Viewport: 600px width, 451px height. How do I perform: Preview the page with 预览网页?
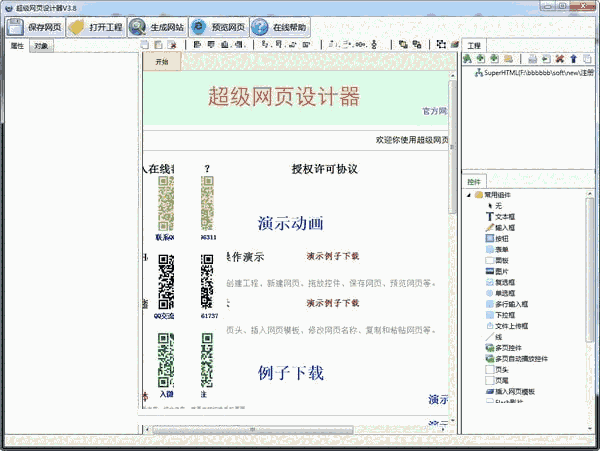click(219, 27)
